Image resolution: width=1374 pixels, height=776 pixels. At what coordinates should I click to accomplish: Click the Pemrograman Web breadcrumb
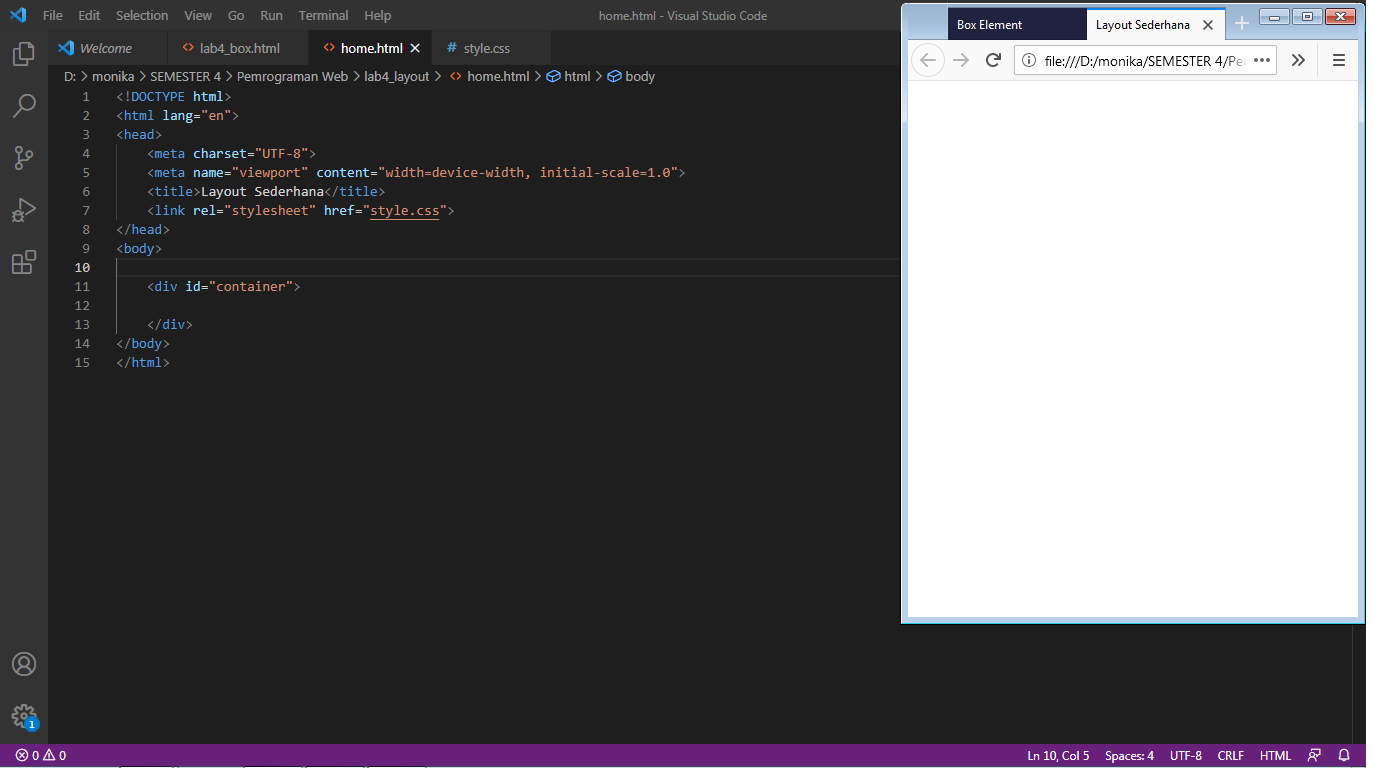(x=292, y=76)
